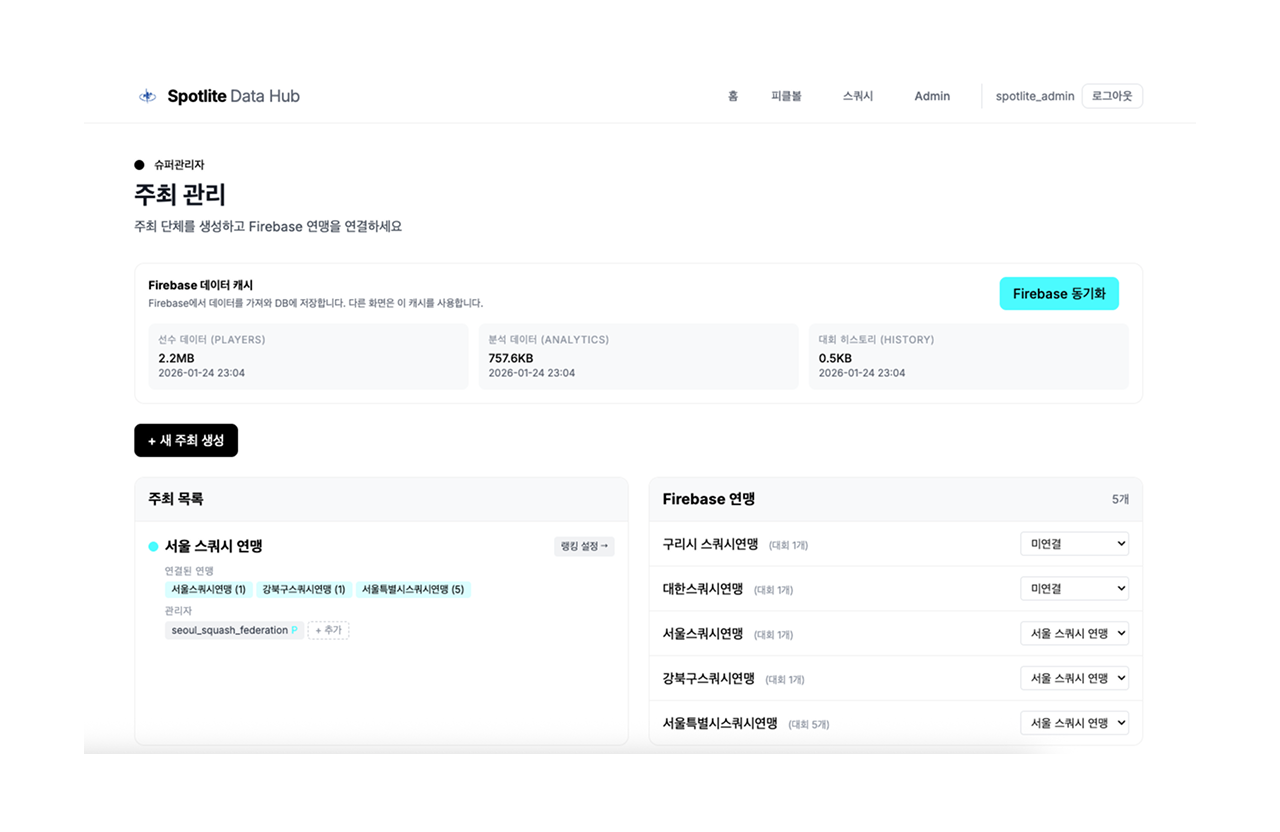Expand the 강북구스쿼시연맹 connection selector
Viewport: 1280px width, 832px height.
pyautogui.click(x=1074, y=677)
